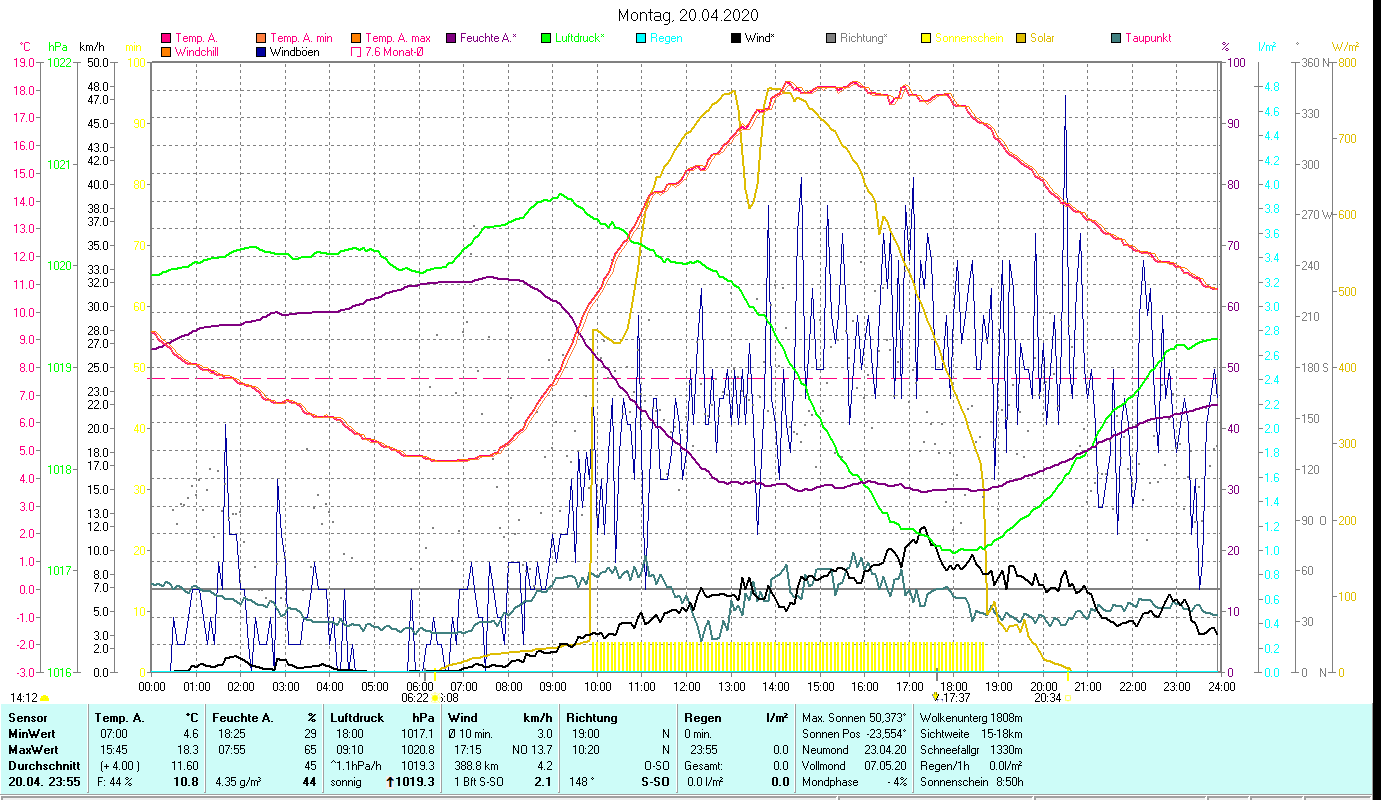The image size is (1381, 800).
Task: Click the Regen column header in table
Action: coord(703,717)
